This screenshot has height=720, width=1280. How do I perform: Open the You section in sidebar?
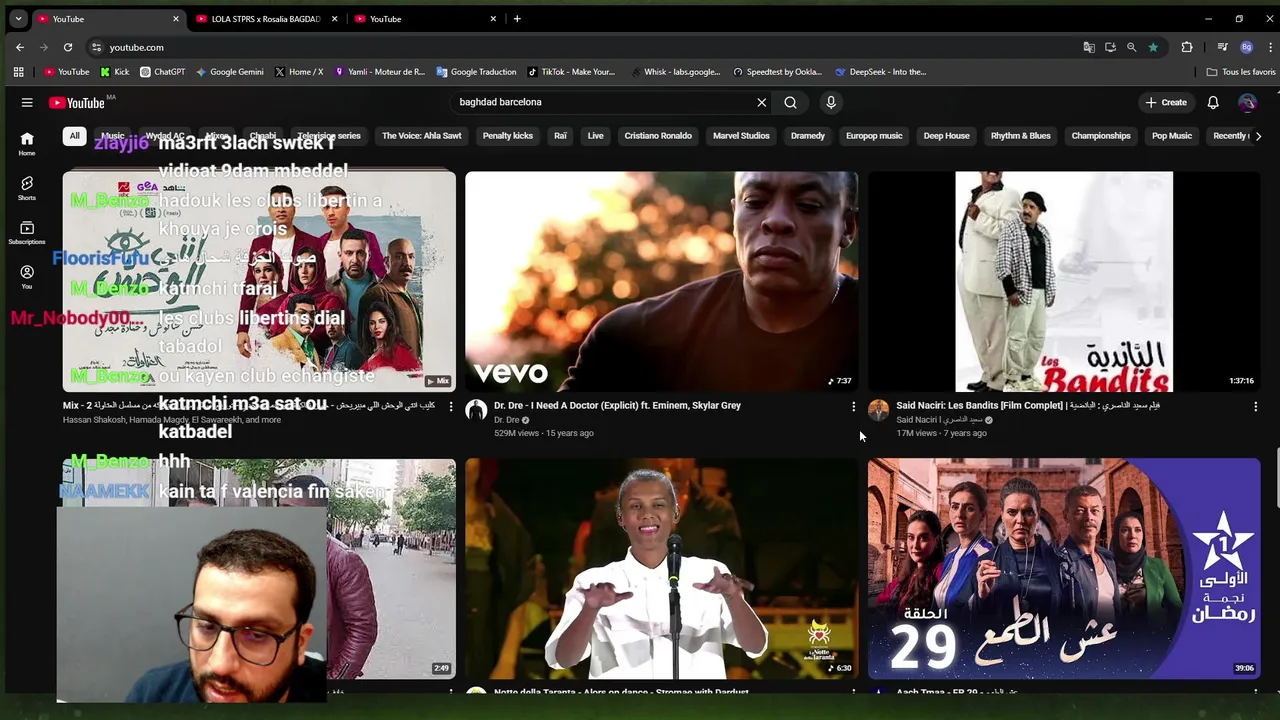[27, 277]
